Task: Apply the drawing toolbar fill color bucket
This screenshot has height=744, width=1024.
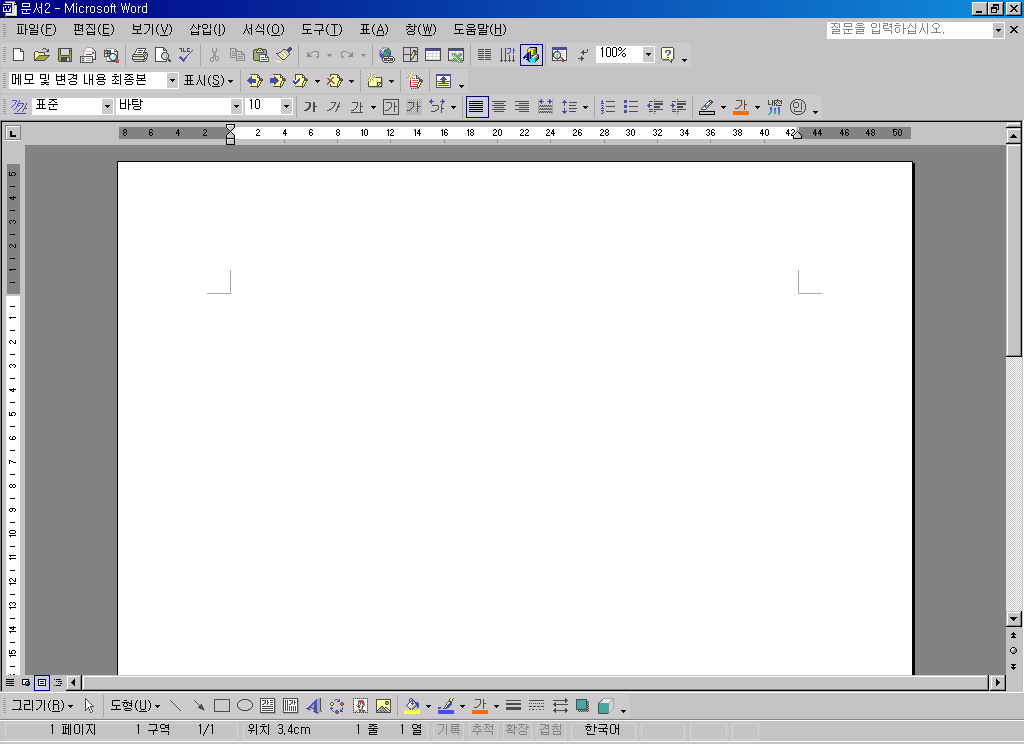Action: (412, 705)
